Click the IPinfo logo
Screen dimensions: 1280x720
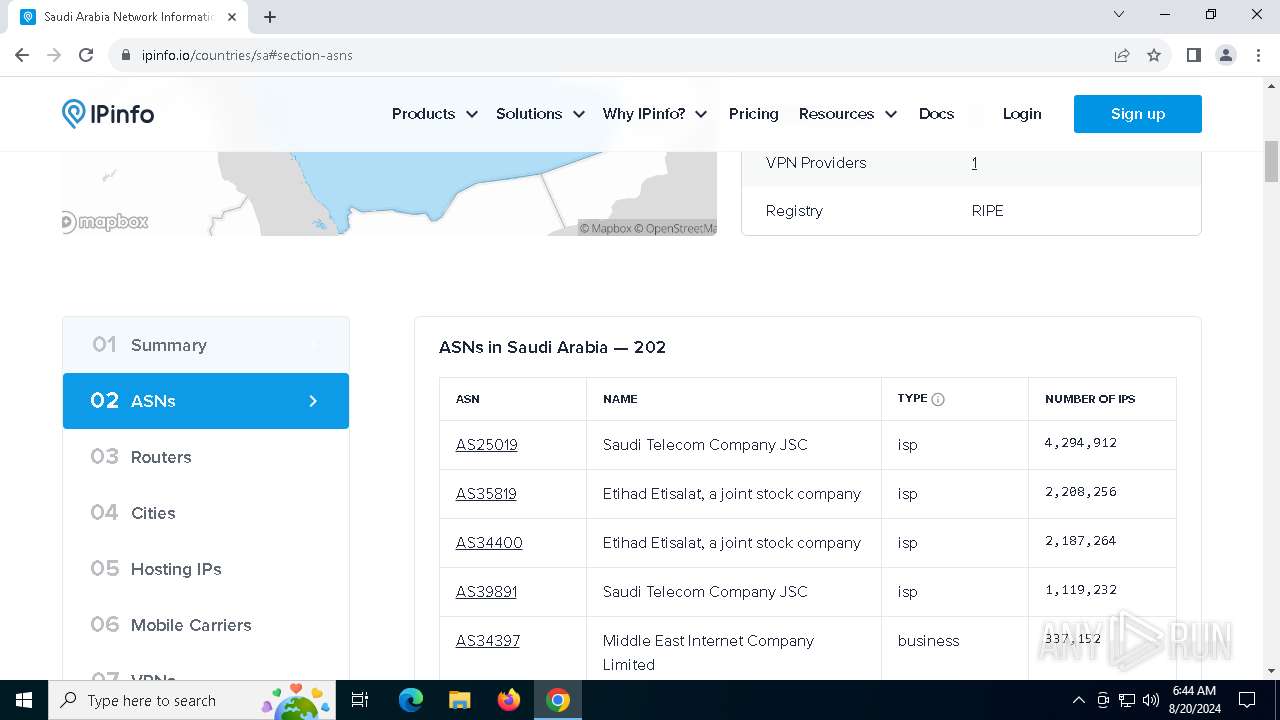click(x=108, y=114)
